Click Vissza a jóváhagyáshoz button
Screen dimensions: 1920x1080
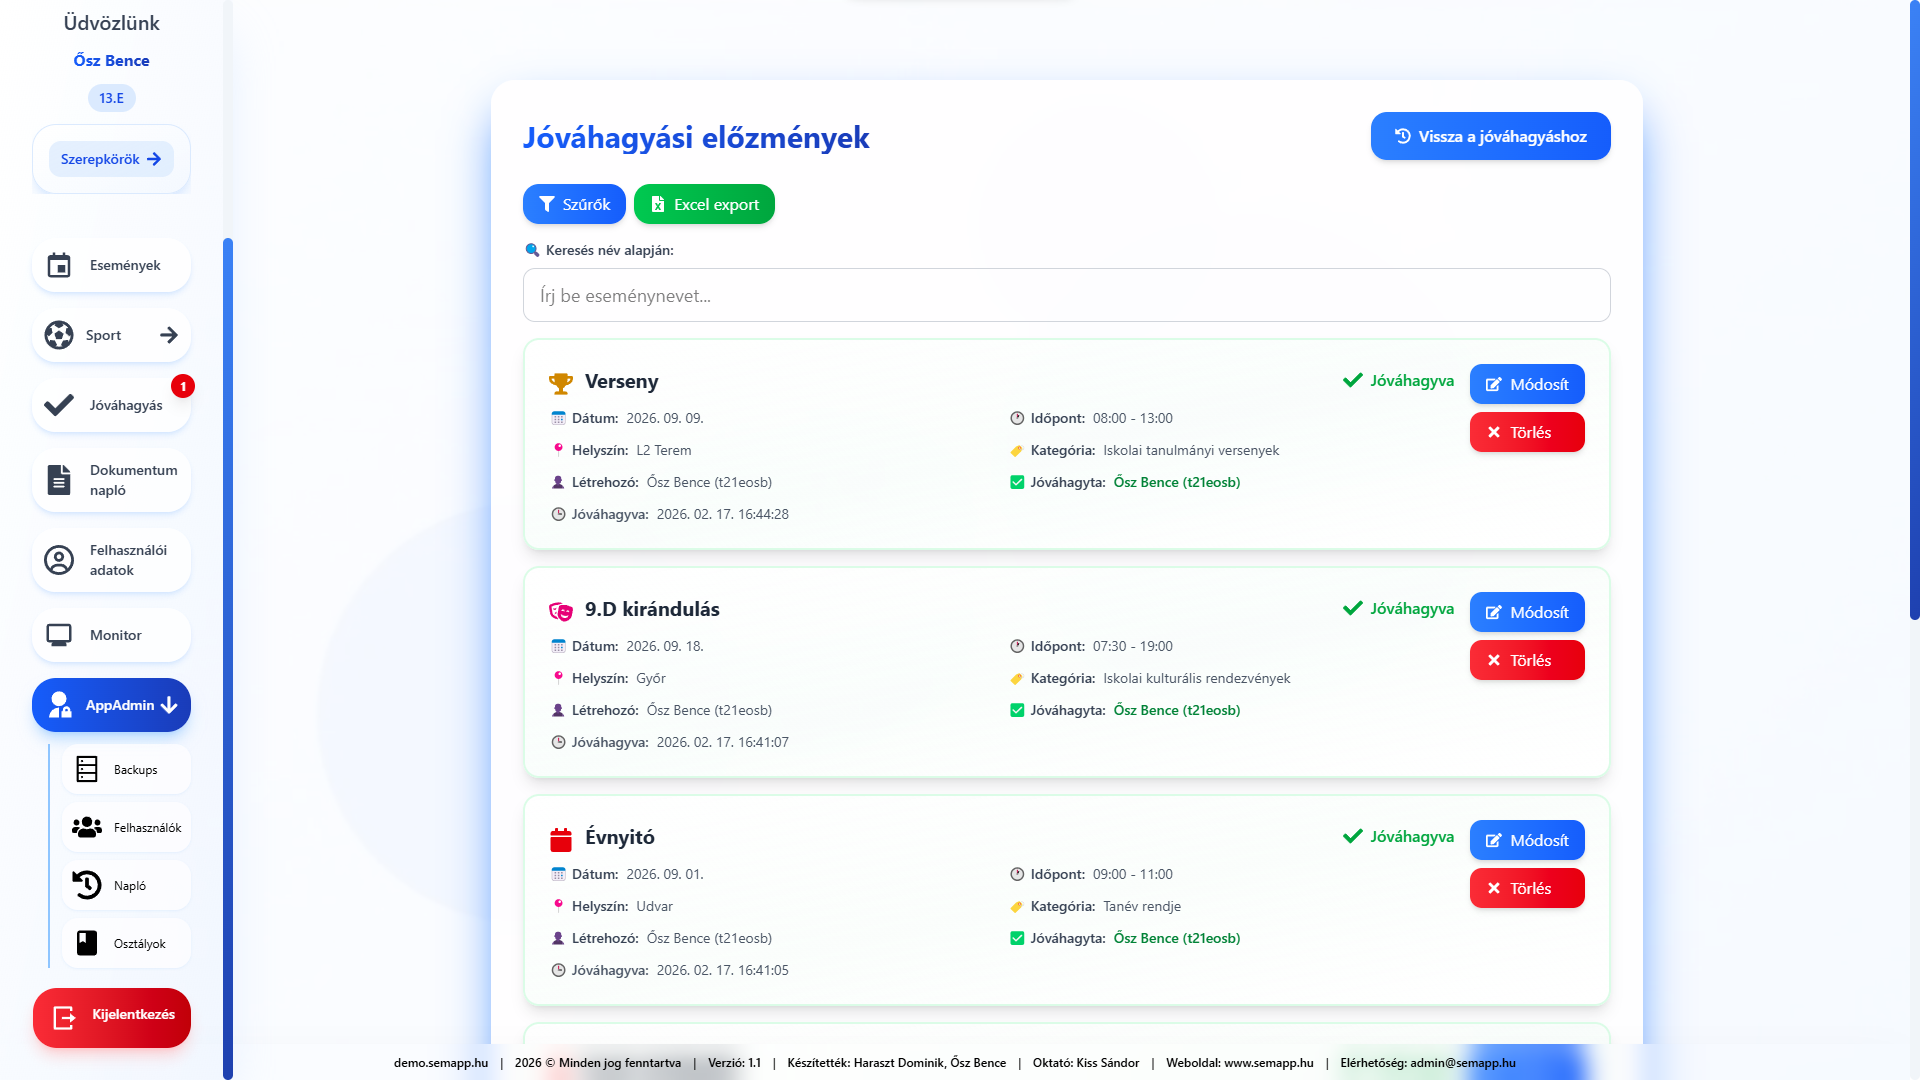(1490, 136)
